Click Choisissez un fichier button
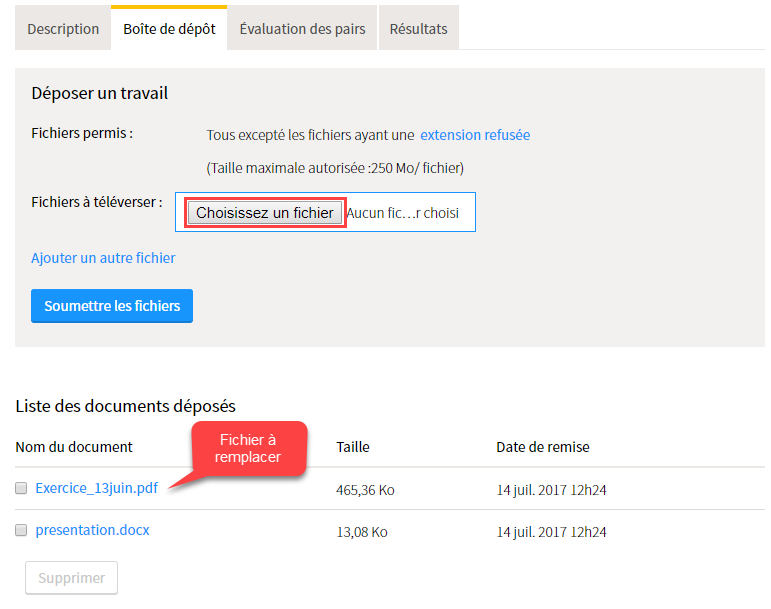Screen dimensions: 771x609 coord(265,213)
